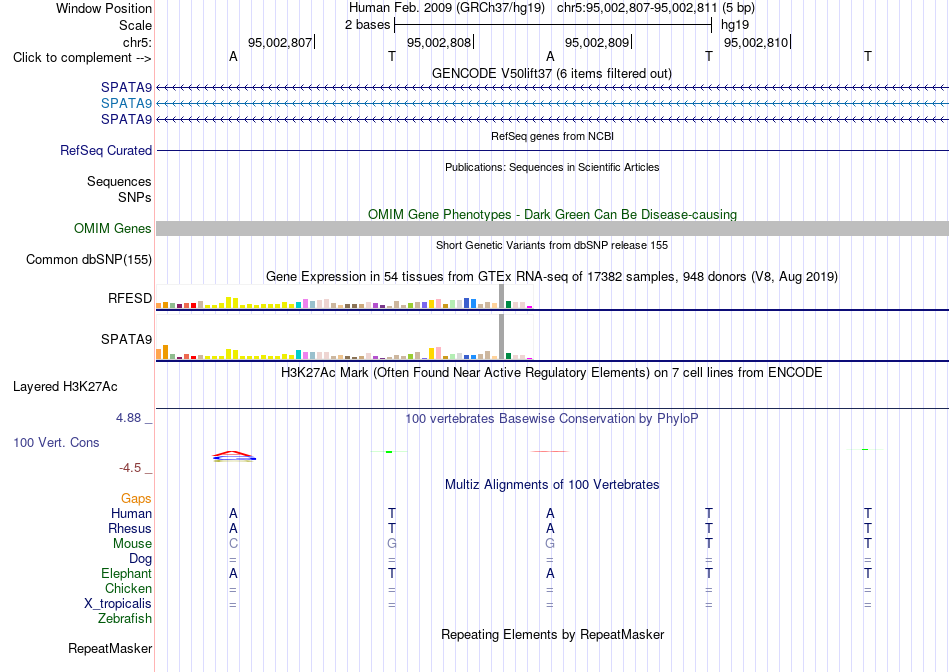The height and width of the screenshot is (672, 950).
Task: Click the Sequences track label
Action: pos(119,181)
